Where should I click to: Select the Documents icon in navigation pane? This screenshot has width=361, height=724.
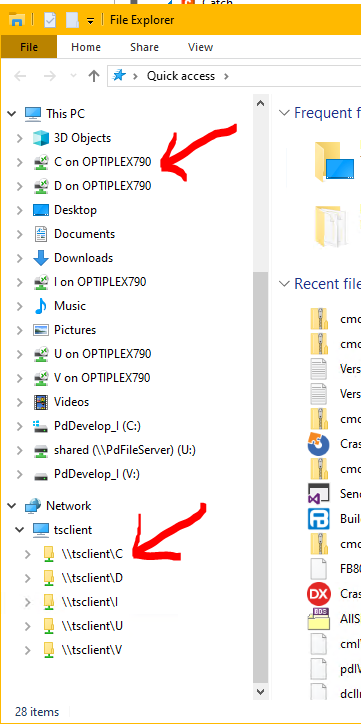pyautogui.click(x=41, y=234)
